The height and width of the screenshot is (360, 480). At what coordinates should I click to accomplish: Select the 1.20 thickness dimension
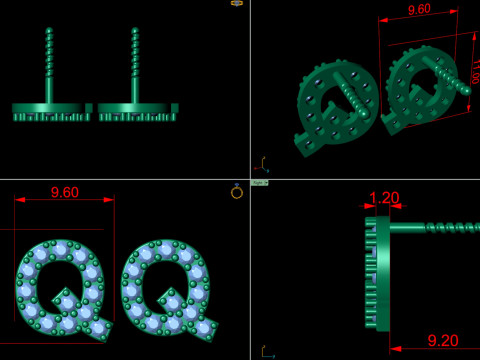(x=384, y=198)
